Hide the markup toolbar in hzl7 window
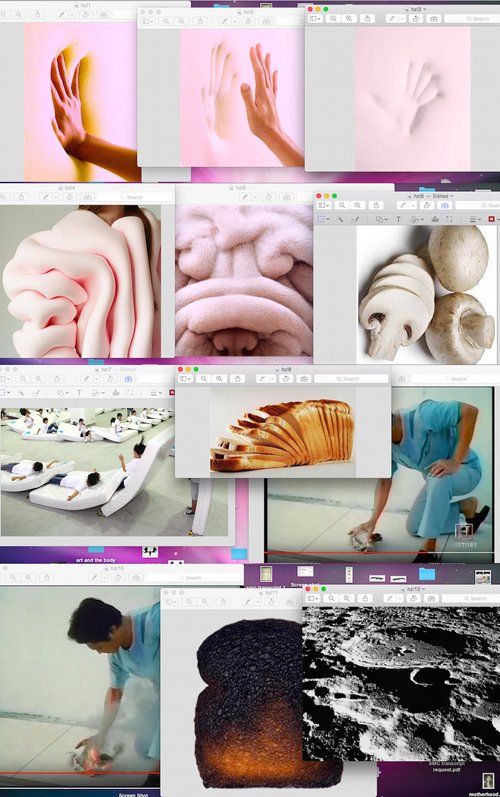Viewport: 500px width, 797px height. (128, 379)
